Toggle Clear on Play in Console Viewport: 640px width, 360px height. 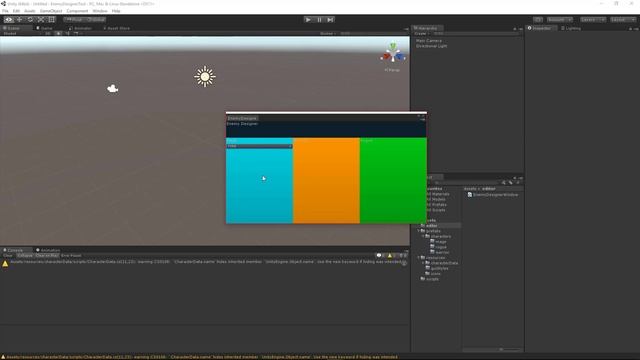tap(47, 256)
